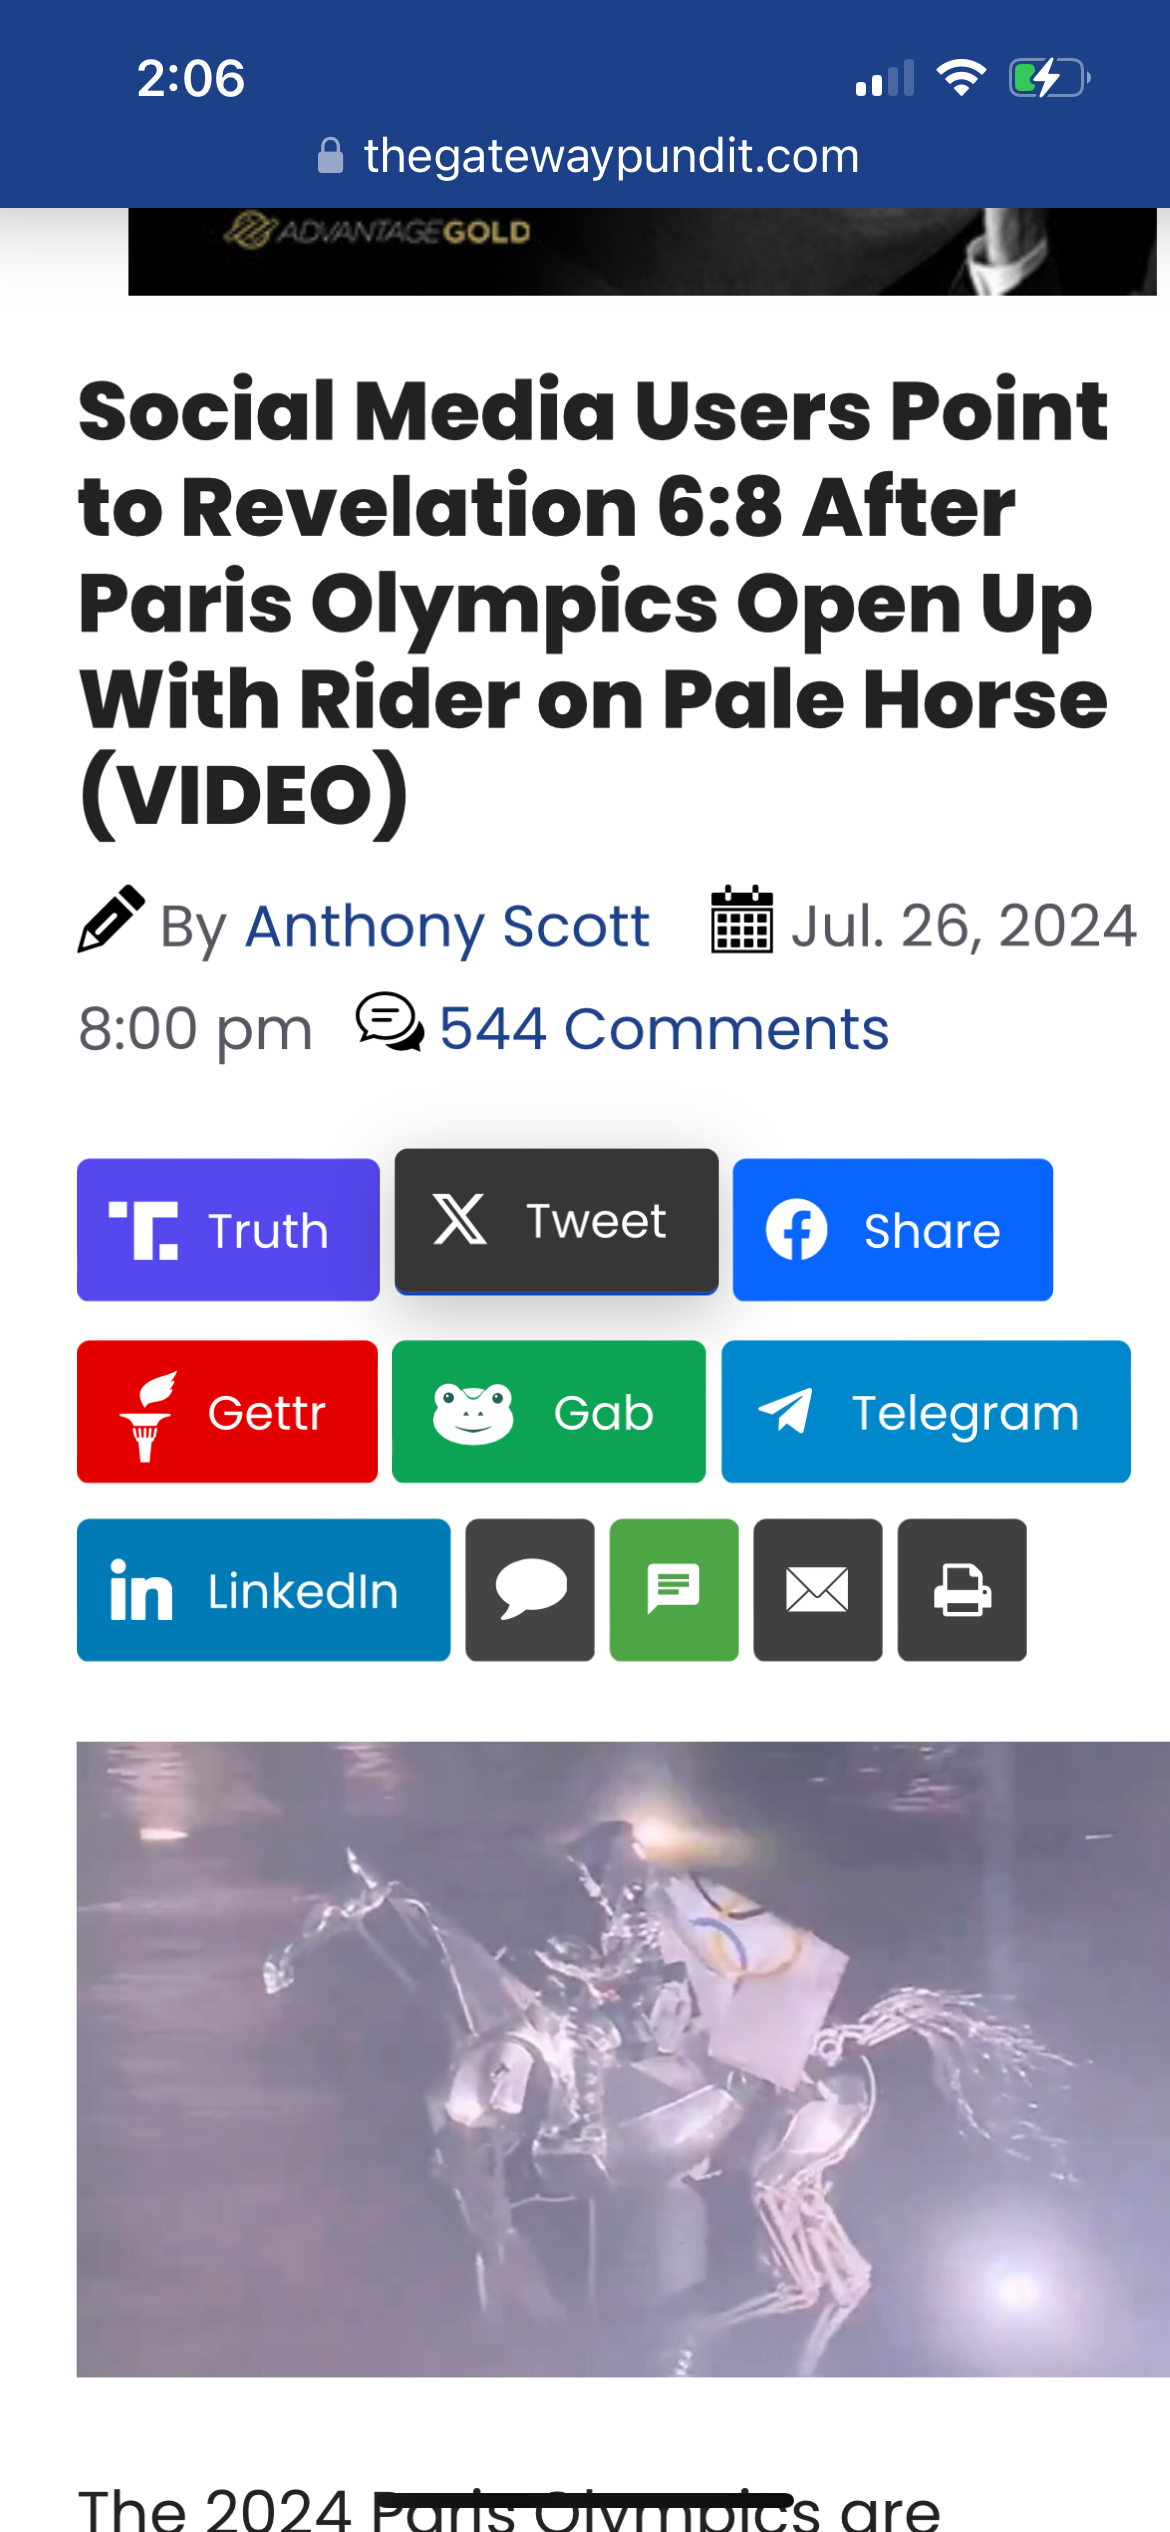The image size is (1170, 2532).
Task: Email the article using envelope icon
Action: click(x=818, y=1590)
